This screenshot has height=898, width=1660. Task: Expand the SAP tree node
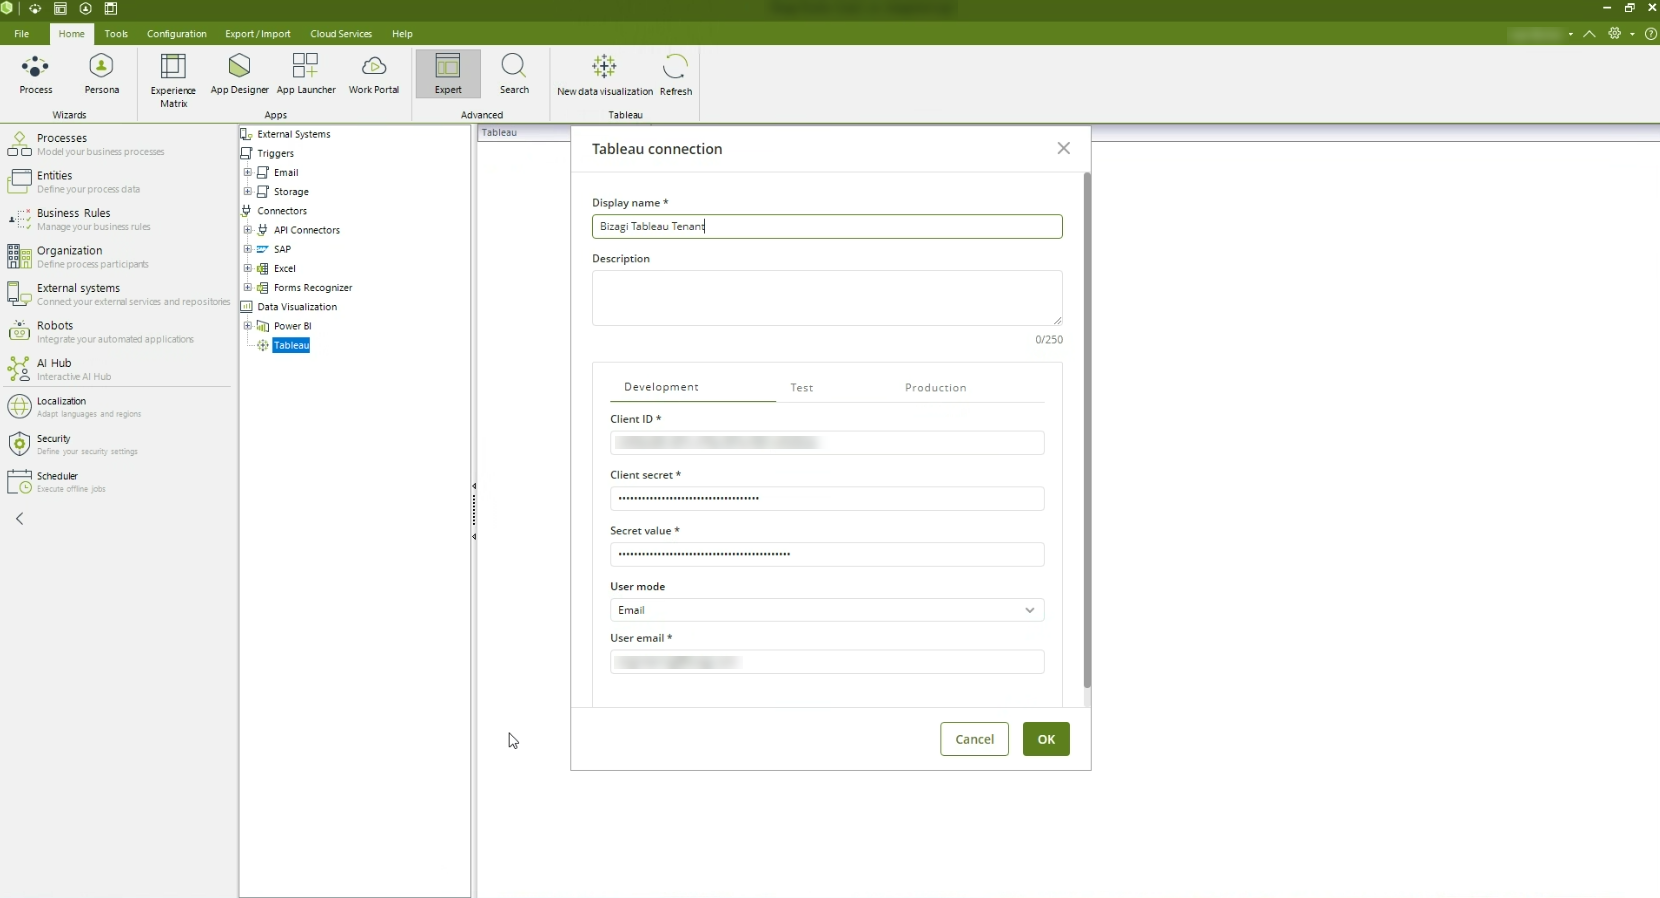(248, 249)
